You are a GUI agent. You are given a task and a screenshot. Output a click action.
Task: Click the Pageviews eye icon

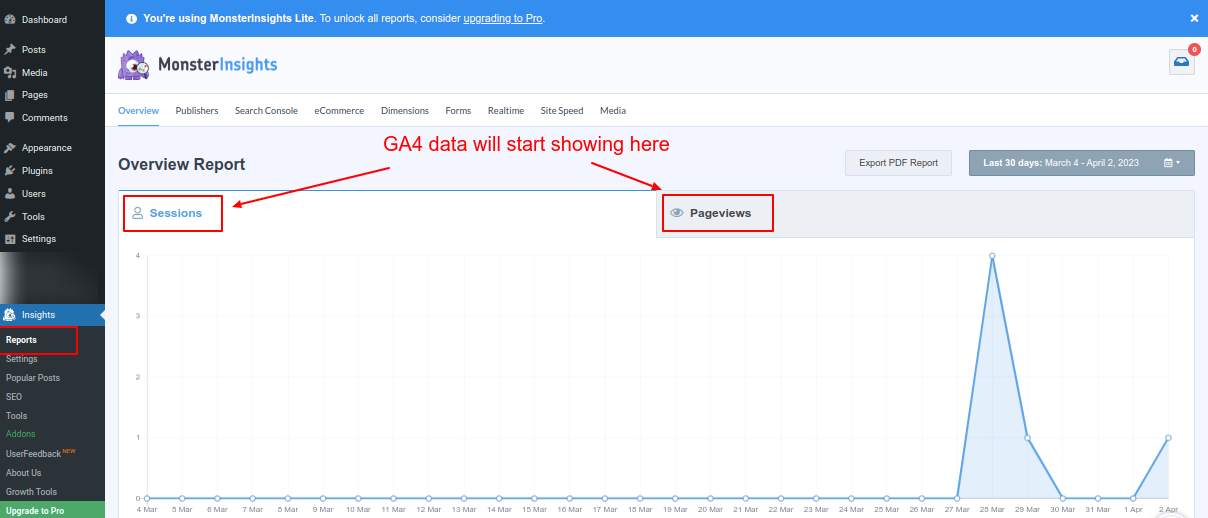pyautogui.click(x=677, y=213)
